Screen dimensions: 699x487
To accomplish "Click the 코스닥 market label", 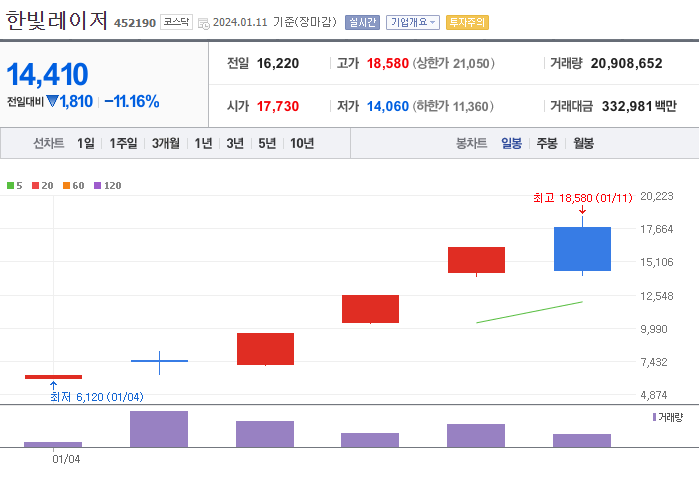I will pyautogui.click(x=177, y=22).
